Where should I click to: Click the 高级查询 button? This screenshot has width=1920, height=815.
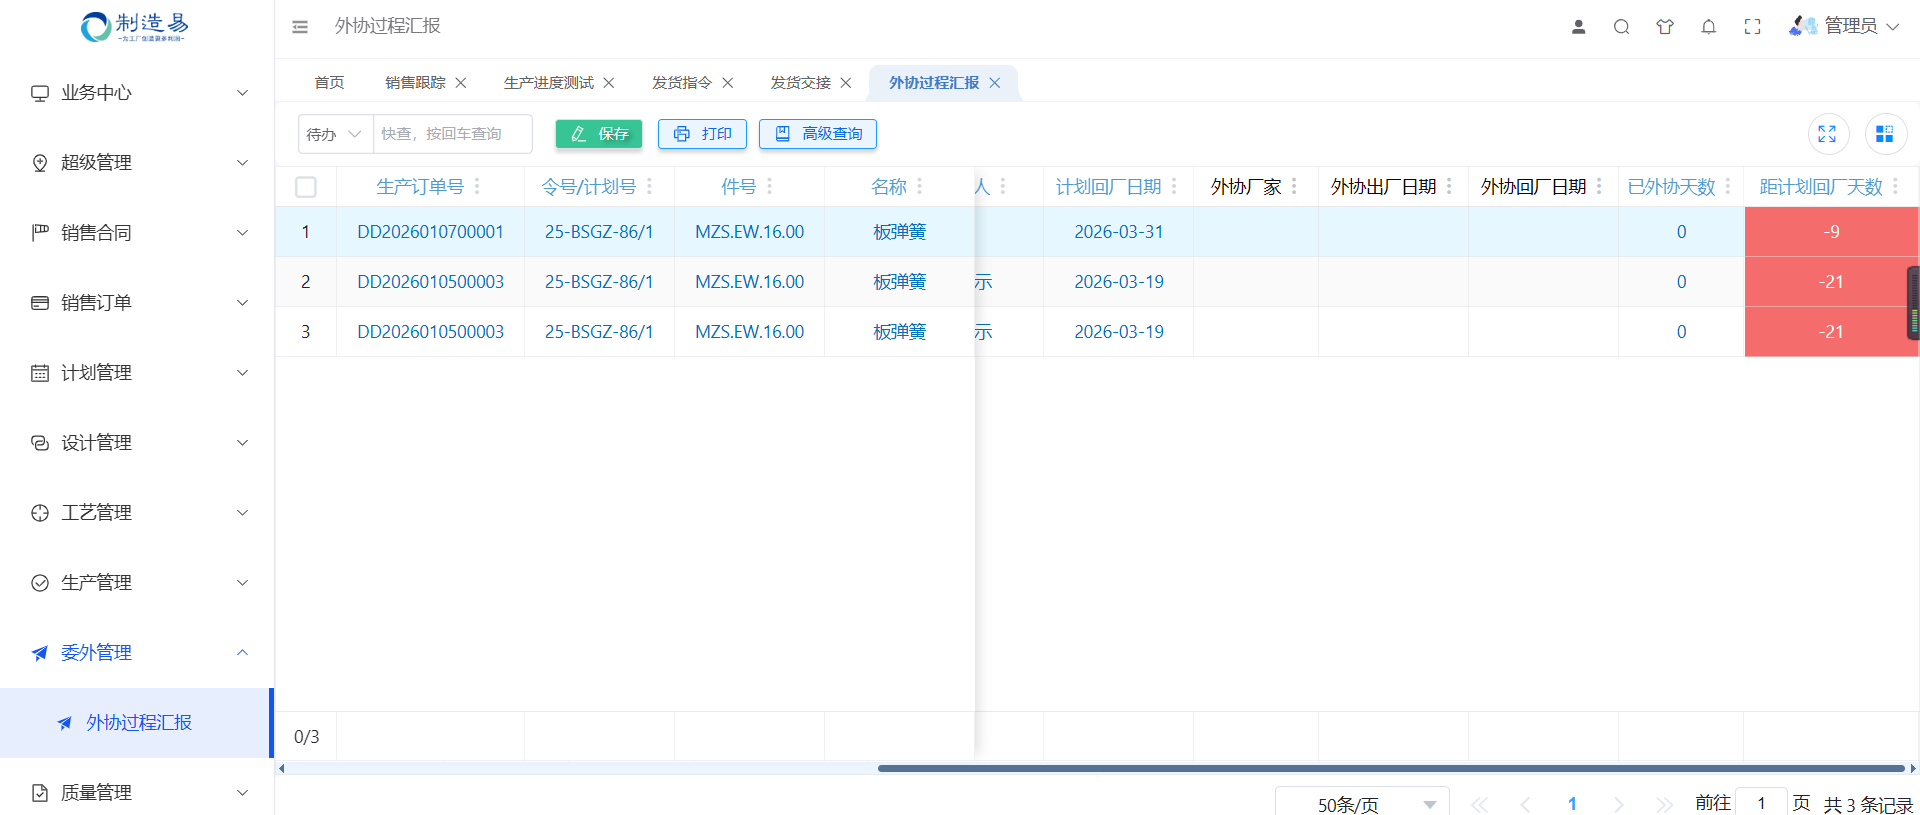click(817, 134)
